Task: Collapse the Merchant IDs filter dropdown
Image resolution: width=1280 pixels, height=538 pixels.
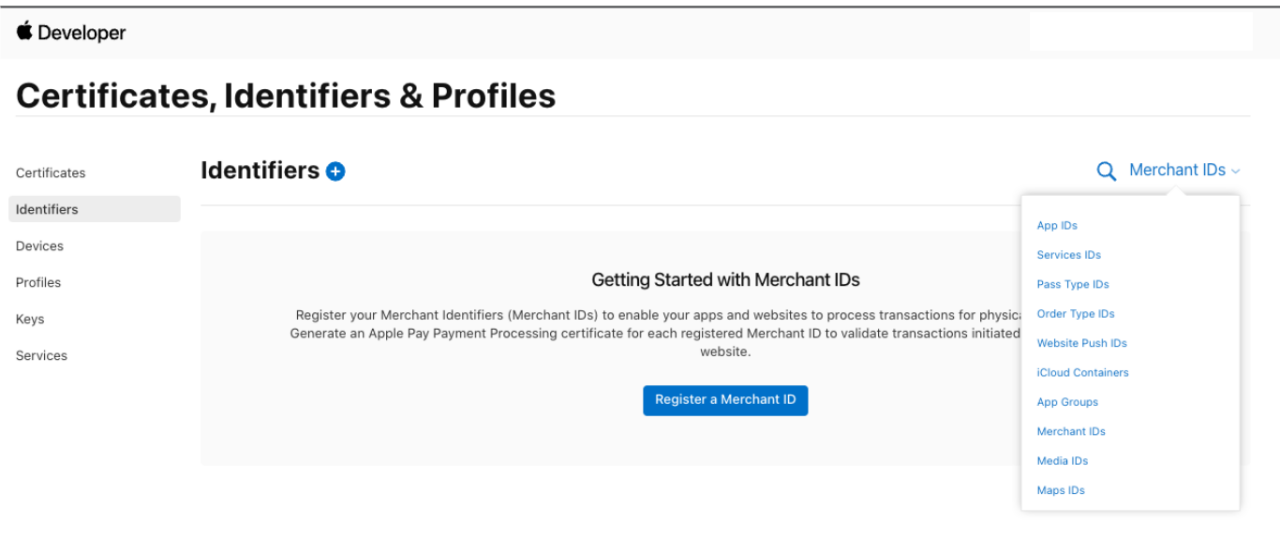Action: (x=1184, y=170)
